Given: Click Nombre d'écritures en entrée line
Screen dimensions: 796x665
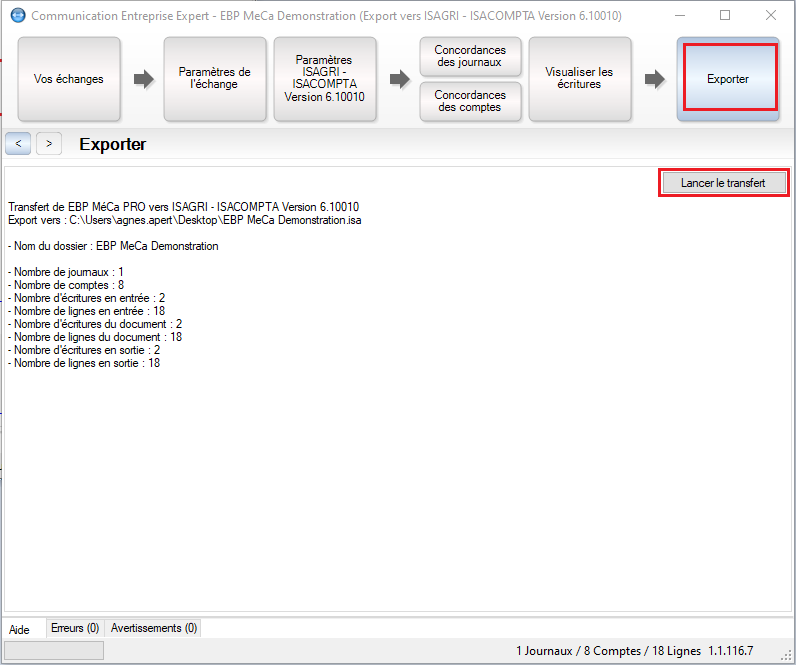Looking at the screenshot, I should coord(87,298).
